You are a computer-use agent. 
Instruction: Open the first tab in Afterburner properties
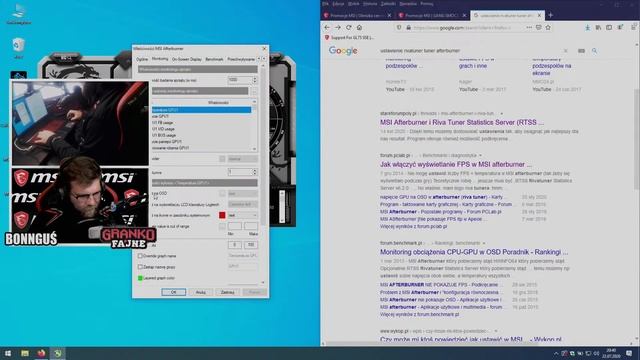142,59
